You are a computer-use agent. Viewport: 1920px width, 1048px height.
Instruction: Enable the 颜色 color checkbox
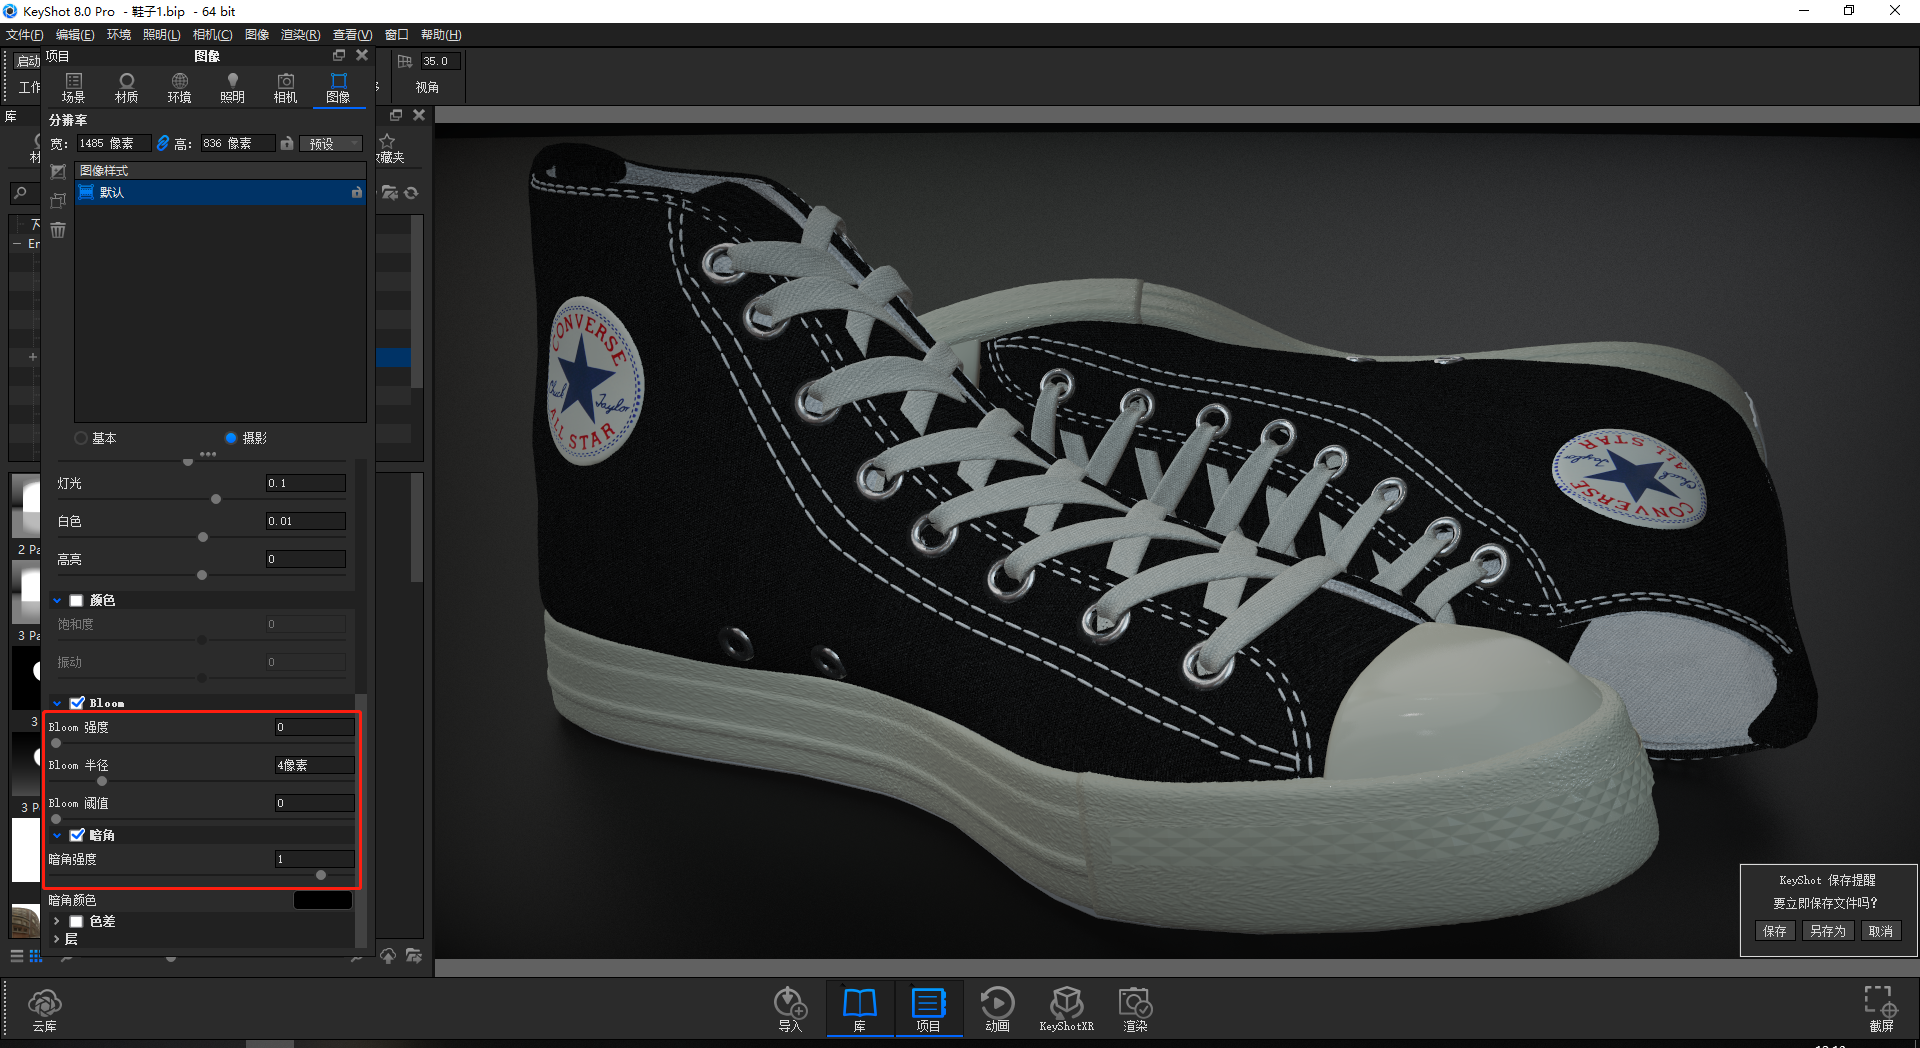76,600
